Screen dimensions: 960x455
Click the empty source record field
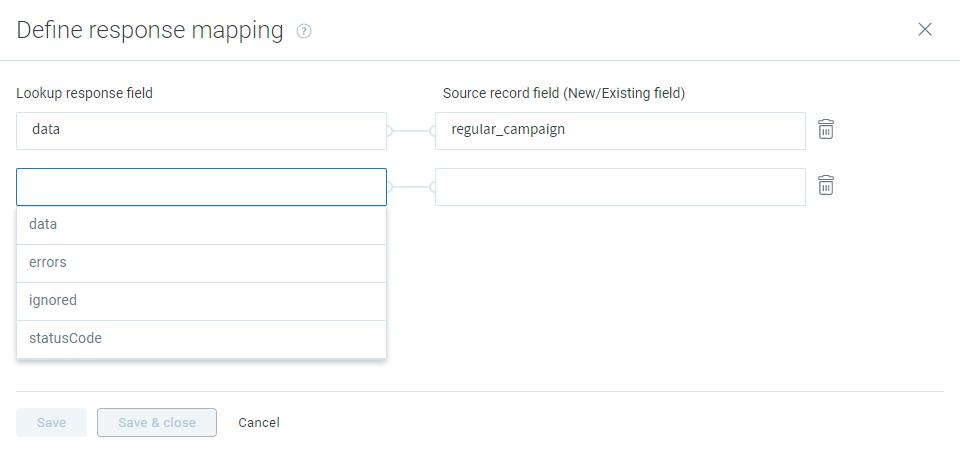coord(620,187)
